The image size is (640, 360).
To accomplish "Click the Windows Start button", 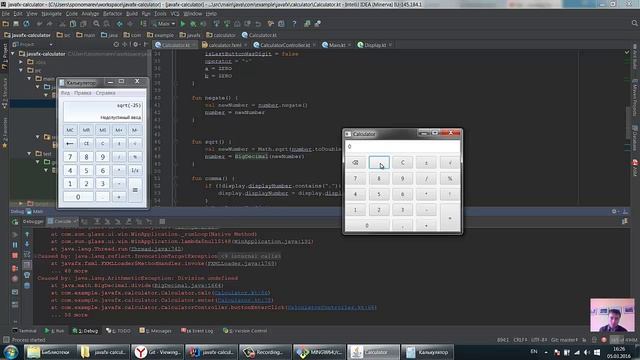I will pos(11,352).
